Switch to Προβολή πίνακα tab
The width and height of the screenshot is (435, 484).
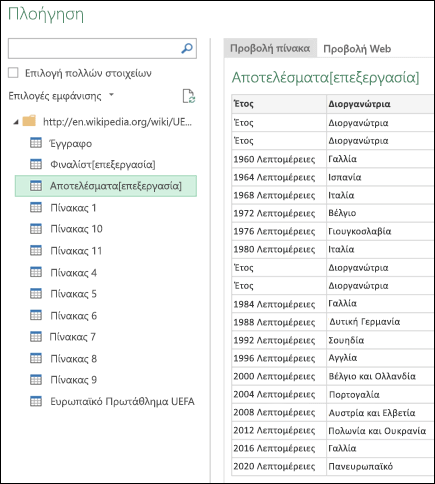pyautogui.click(x=270, y=48)
